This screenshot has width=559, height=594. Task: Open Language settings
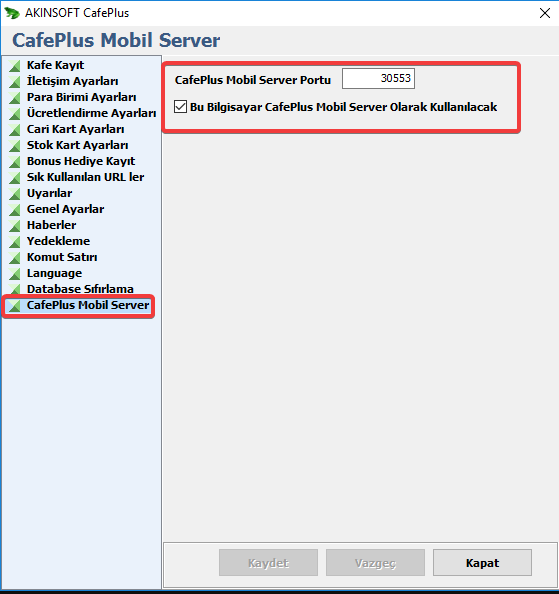[54, 273]
